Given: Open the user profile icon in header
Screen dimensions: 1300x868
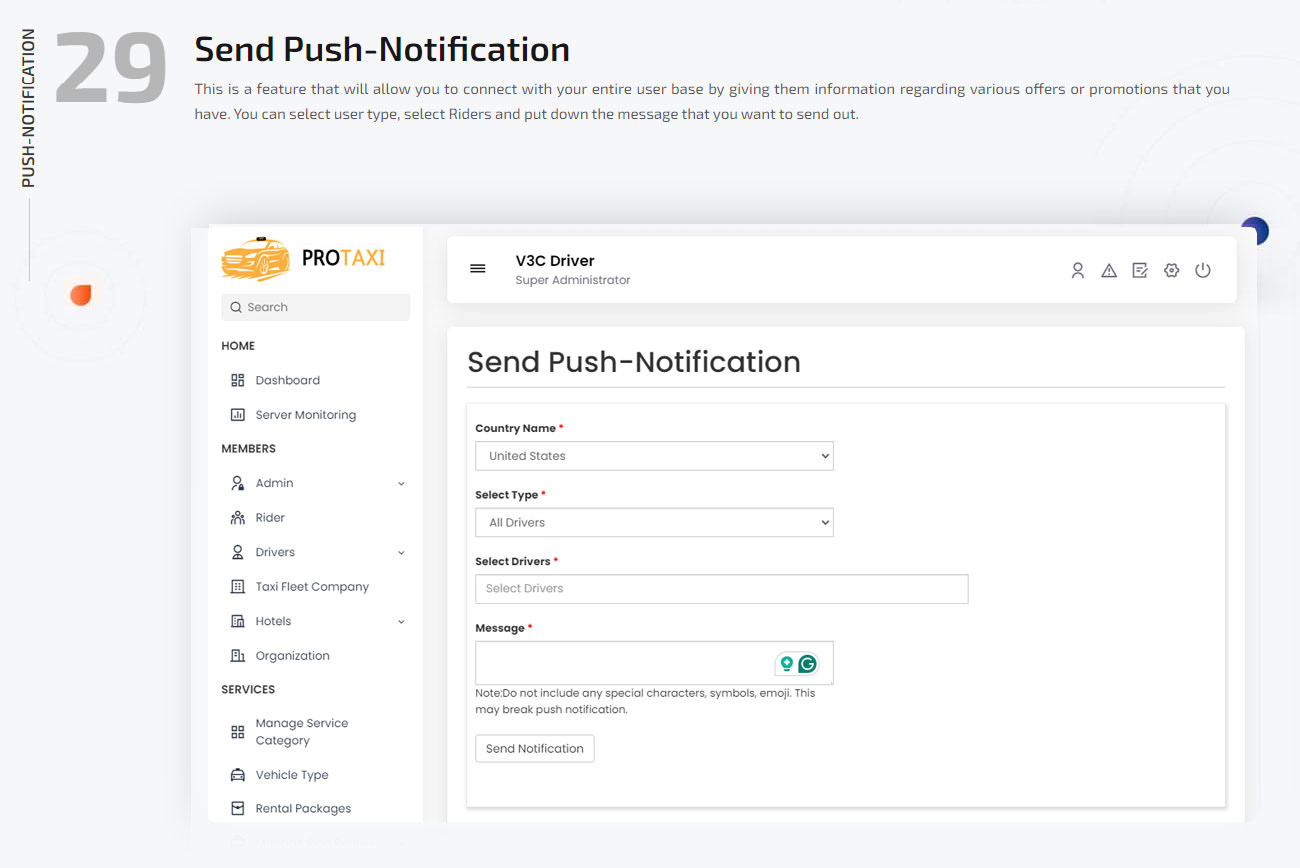Looking at the screenshot, I should pos(1077,270).
